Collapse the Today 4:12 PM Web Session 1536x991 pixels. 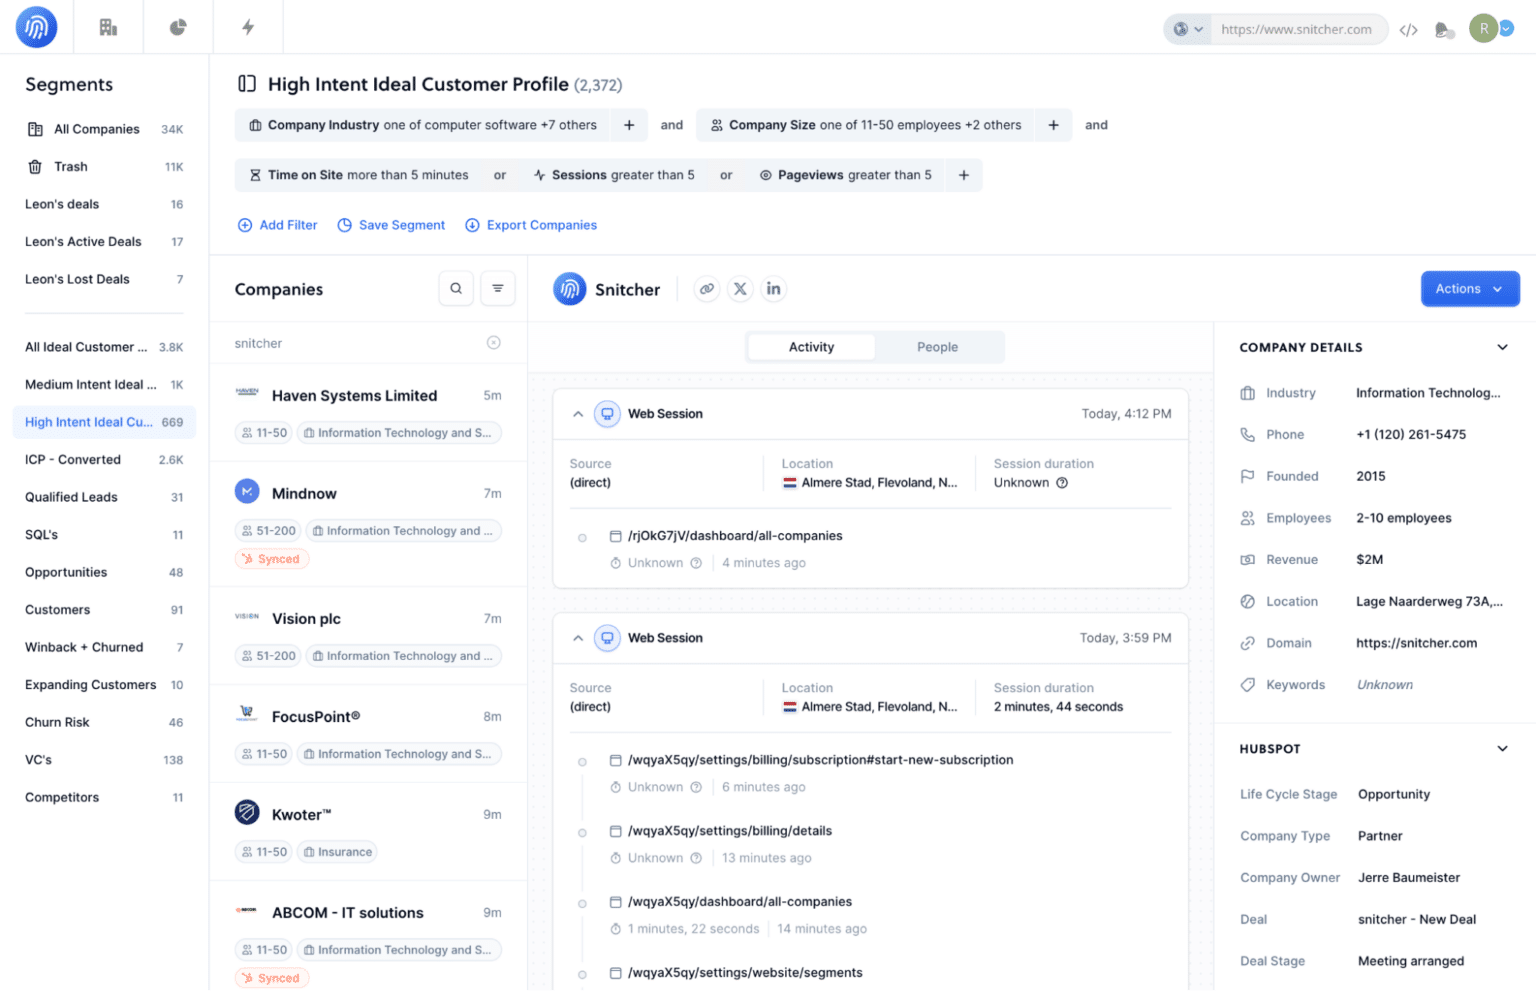(578, 414)
